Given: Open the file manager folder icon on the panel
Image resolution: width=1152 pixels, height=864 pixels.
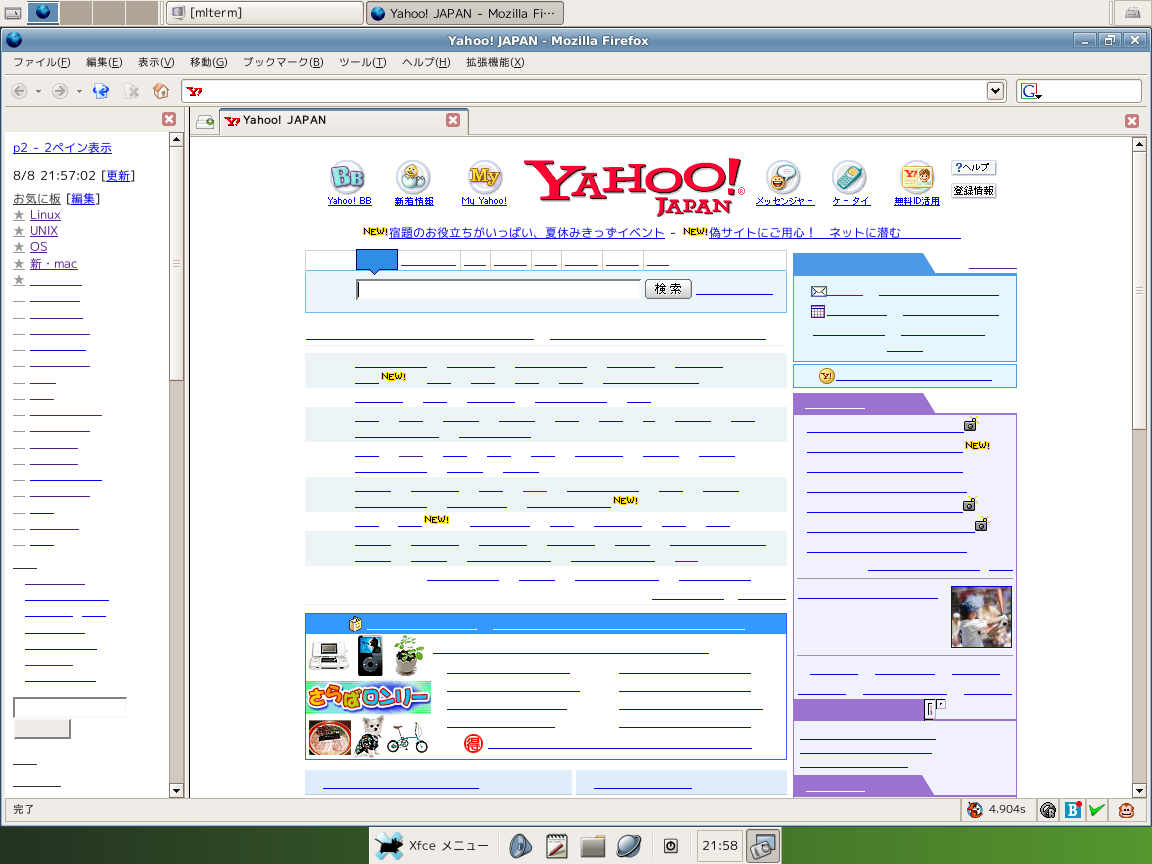Looking at the screenshot, I should point(592,846).
